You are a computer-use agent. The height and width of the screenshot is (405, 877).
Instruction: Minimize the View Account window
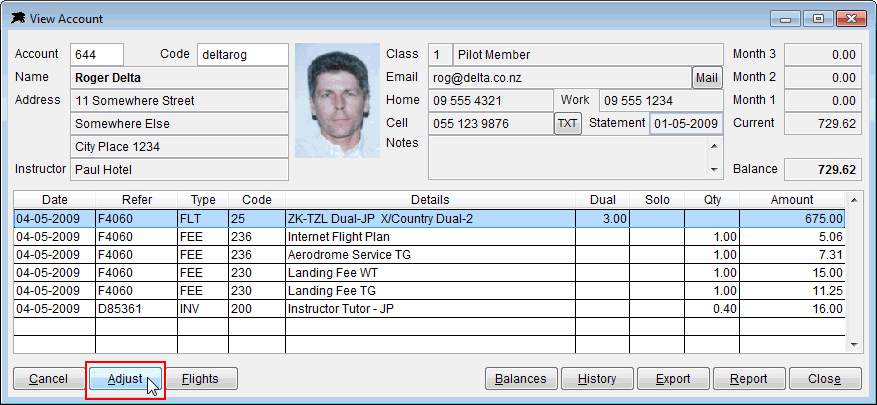[786, 19]
